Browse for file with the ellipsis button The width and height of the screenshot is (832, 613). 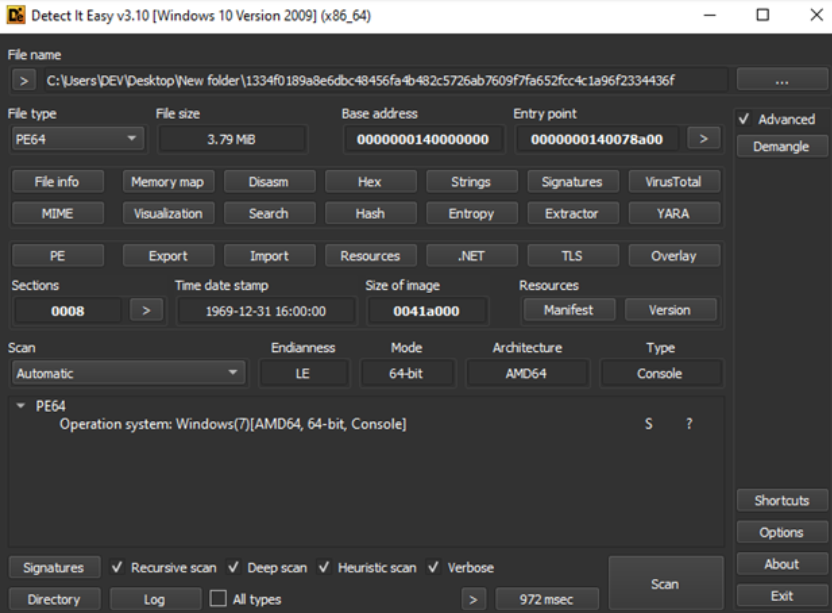point(782,81)
